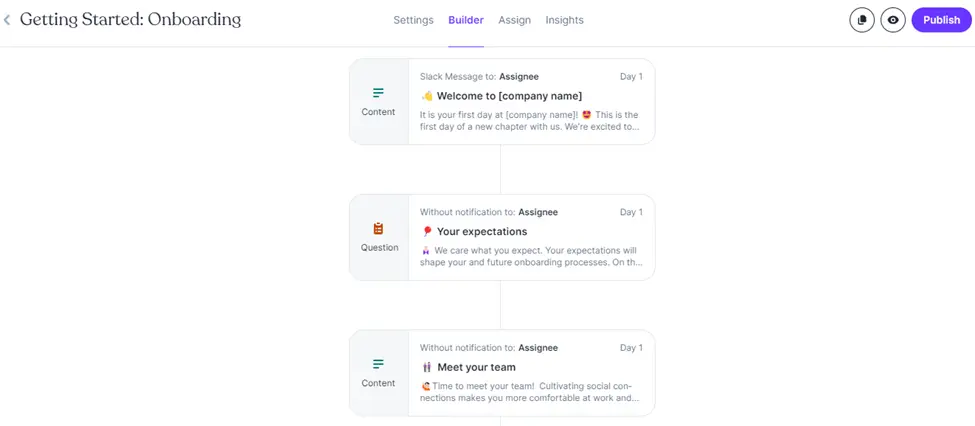Click the waving hand emoji in Welcome title
The width and height of the screenshot is (975, 426).
click(x=427, y=96)
